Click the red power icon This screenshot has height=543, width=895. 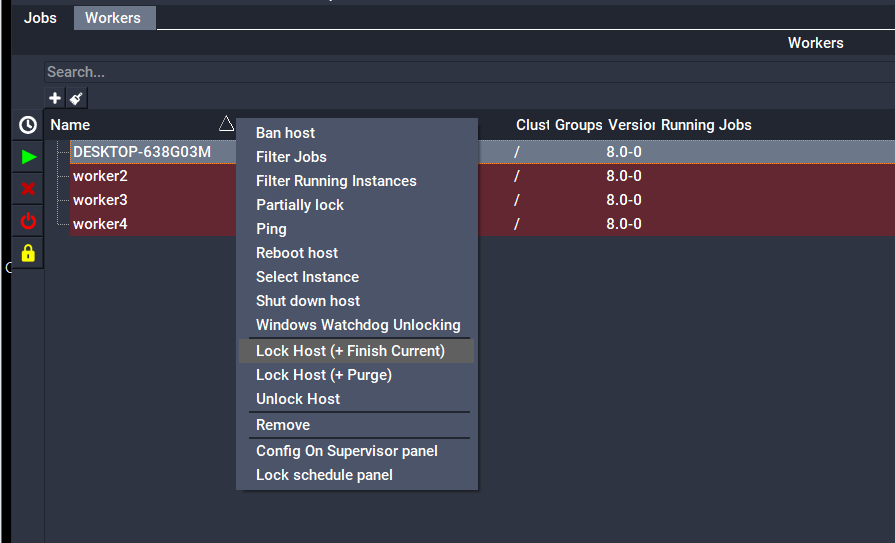(28, 221)
